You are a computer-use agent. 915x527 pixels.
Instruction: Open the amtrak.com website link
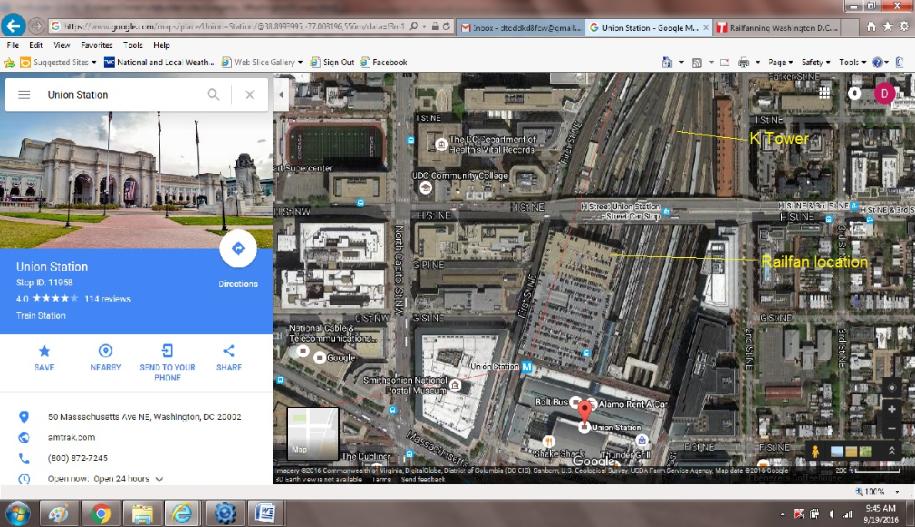point(71,437)
